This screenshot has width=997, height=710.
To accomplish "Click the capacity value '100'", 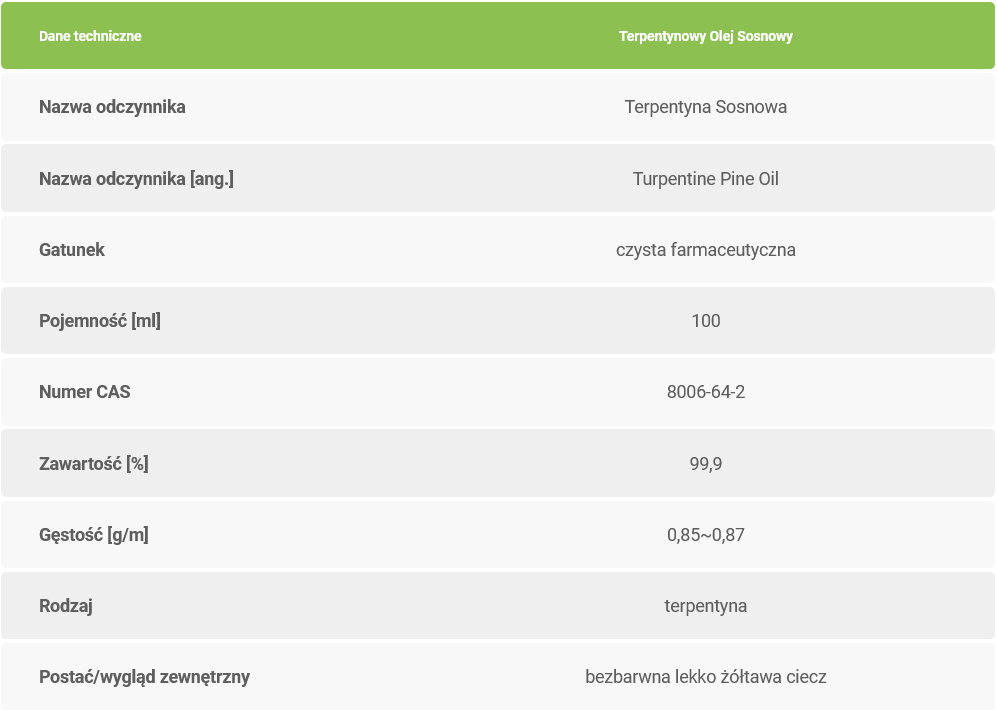I will coord(705,321).
